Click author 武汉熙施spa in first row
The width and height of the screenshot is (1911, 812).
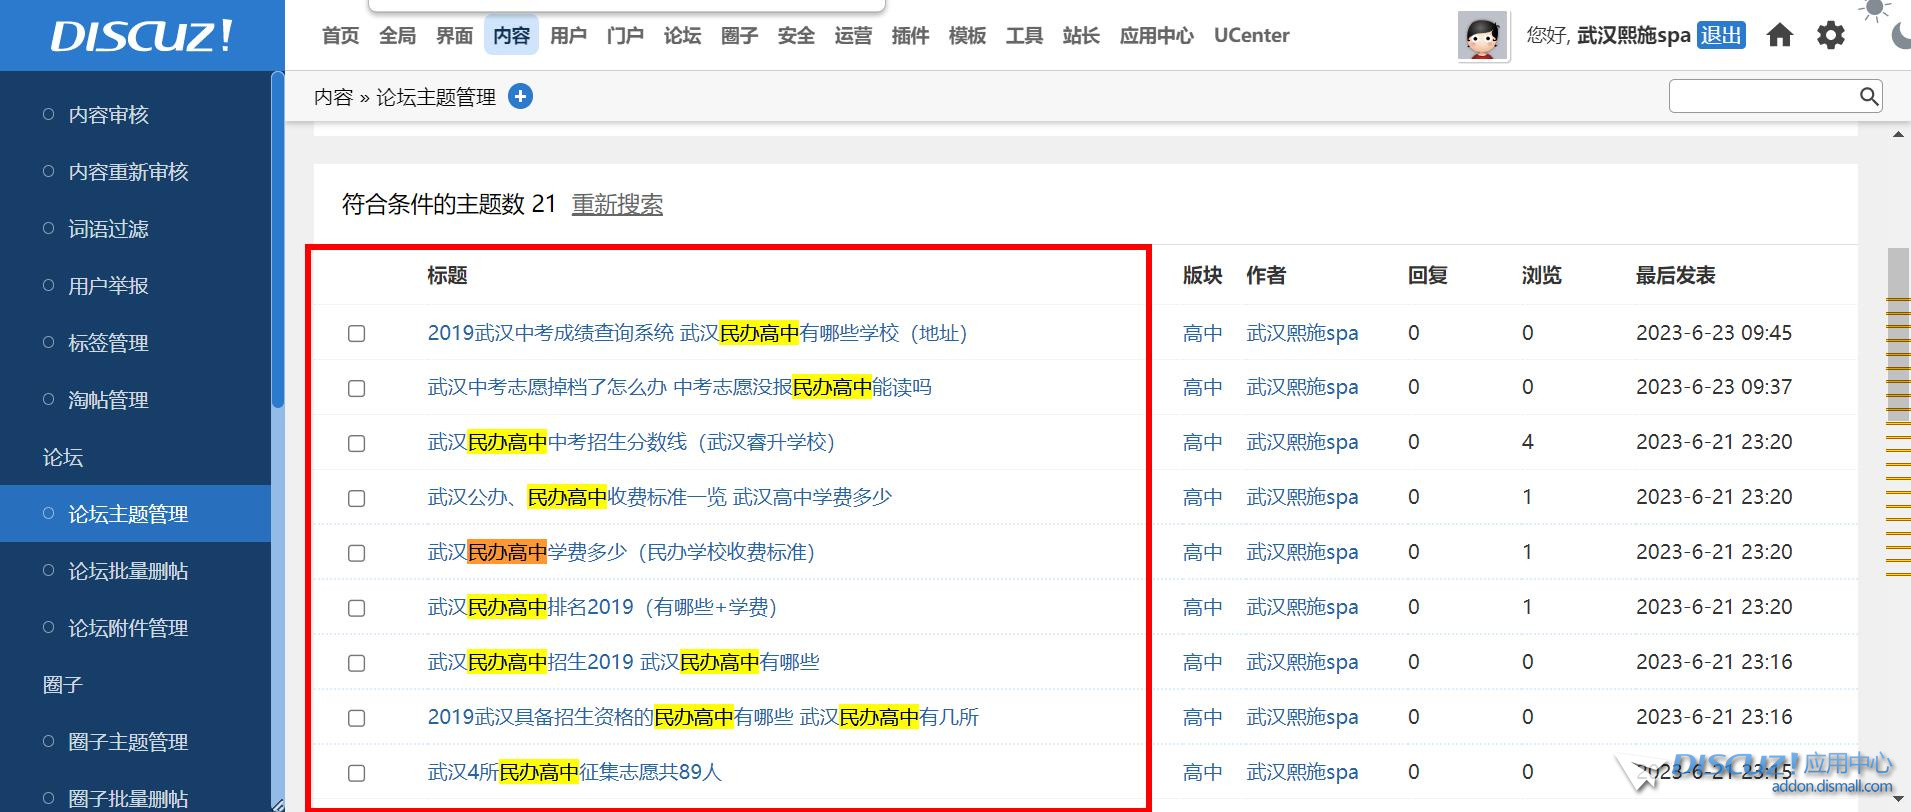click(x=1302, y=333)
